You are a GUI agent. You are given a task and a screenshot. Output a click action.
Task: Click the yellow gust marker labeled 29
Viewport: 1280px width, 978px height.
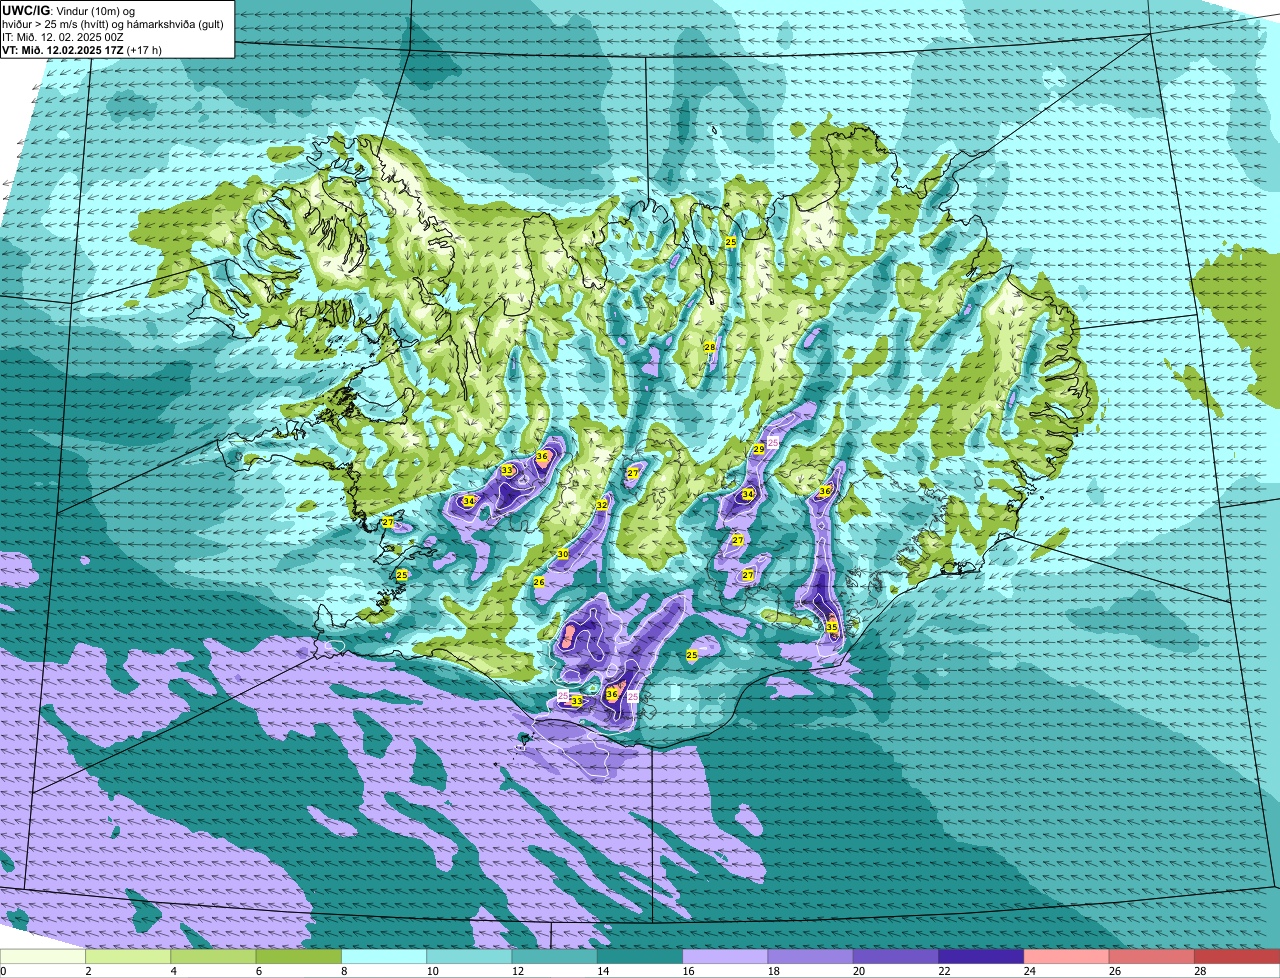click(x=759, y=450)
